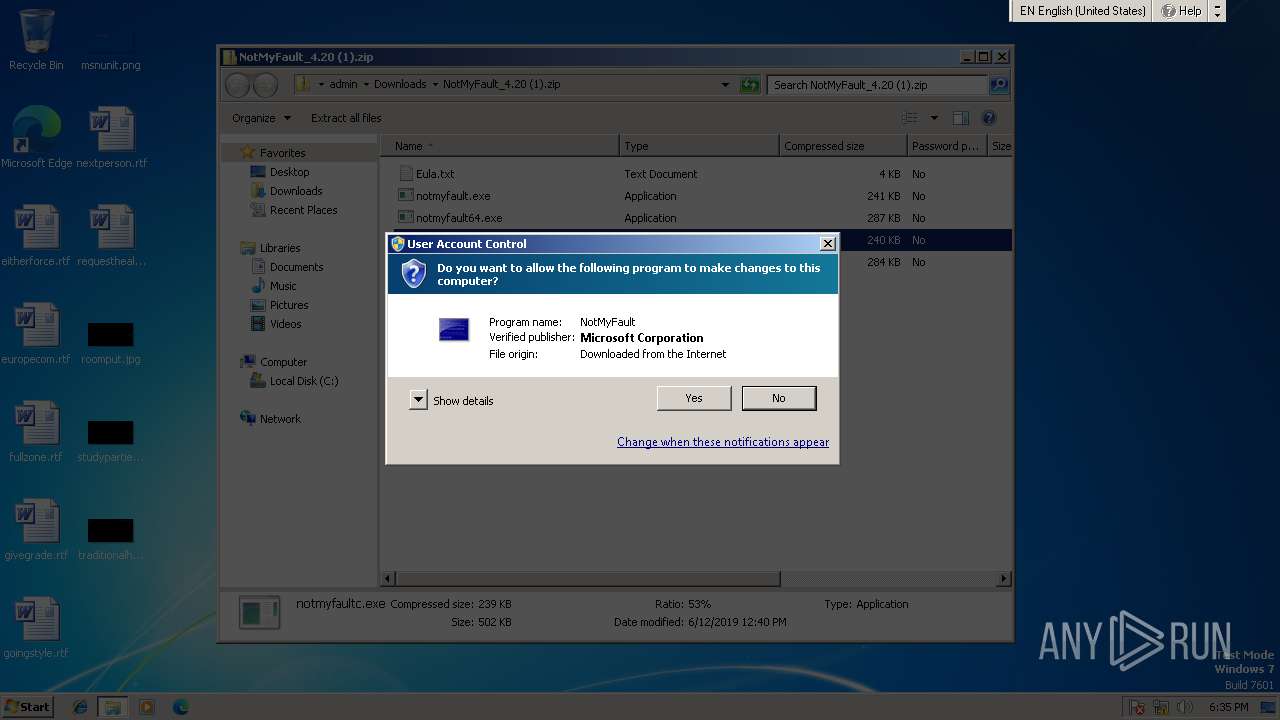Open Favorites in navigation pane
The height and width of the screenshot is (720, 1280).
coord(282,153)
